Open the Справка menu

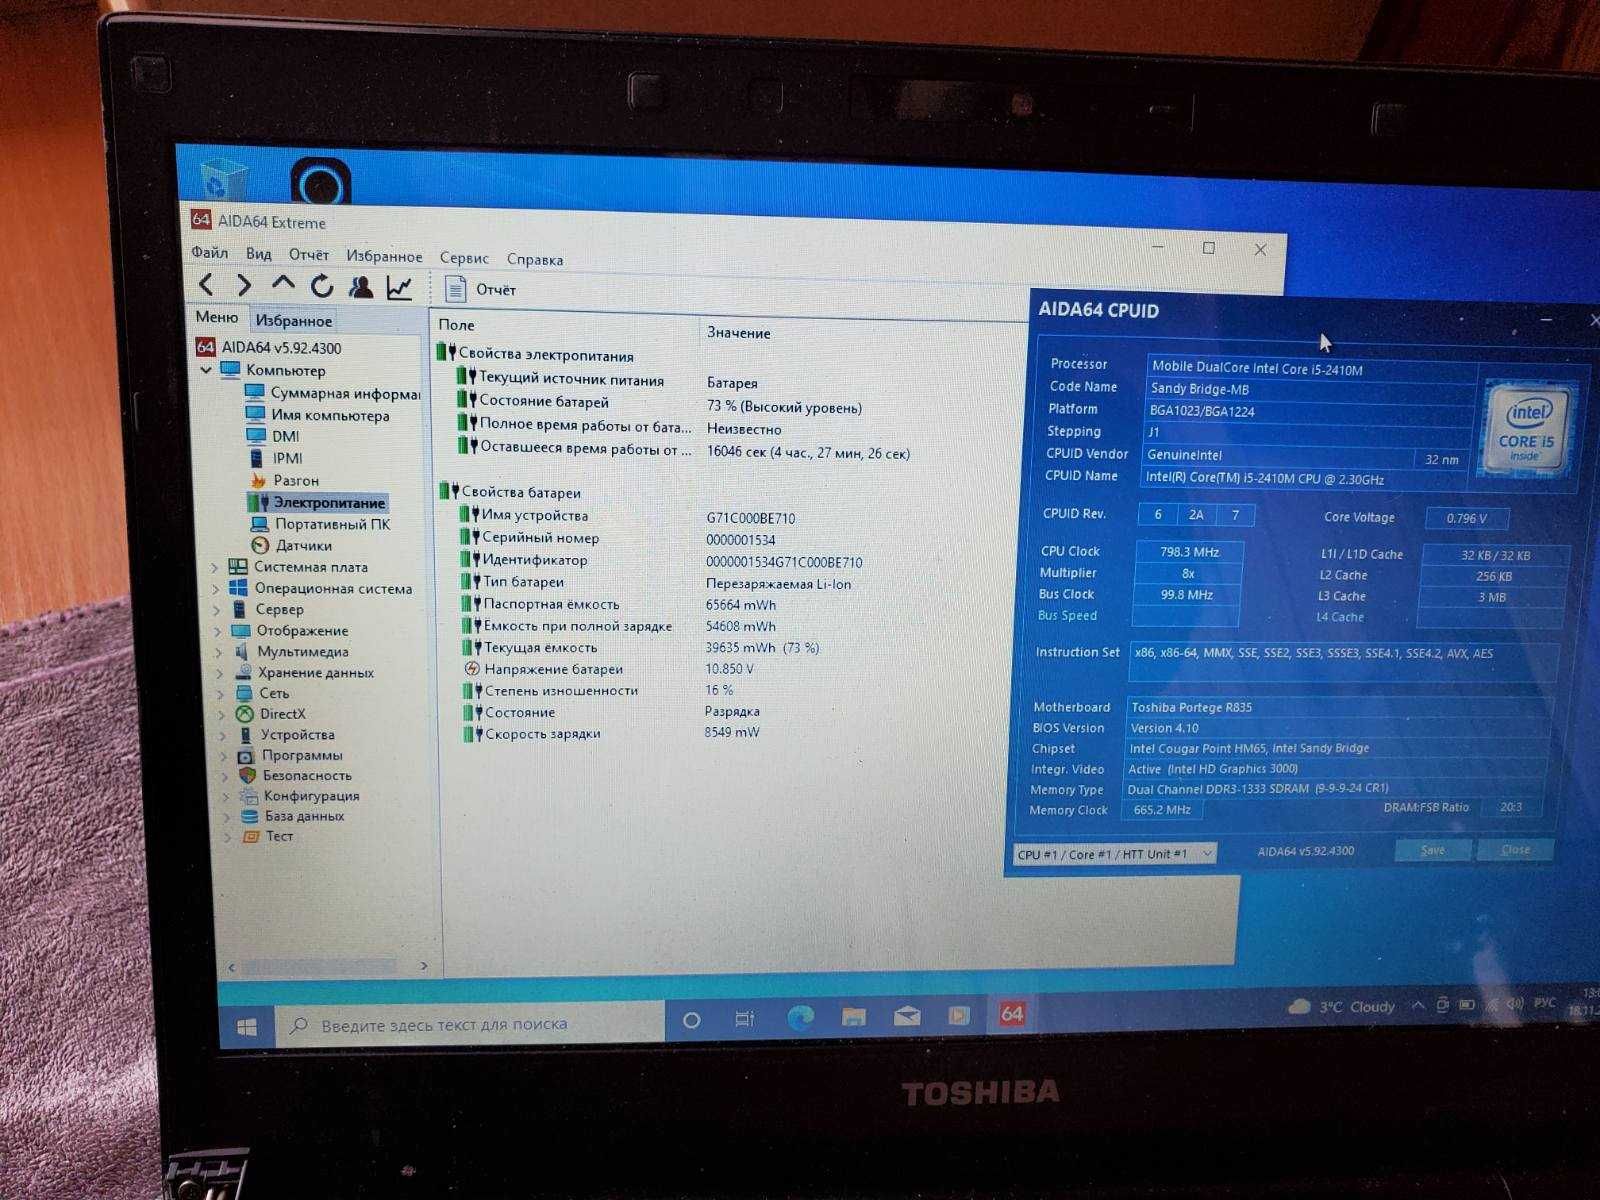click(535, 259)
